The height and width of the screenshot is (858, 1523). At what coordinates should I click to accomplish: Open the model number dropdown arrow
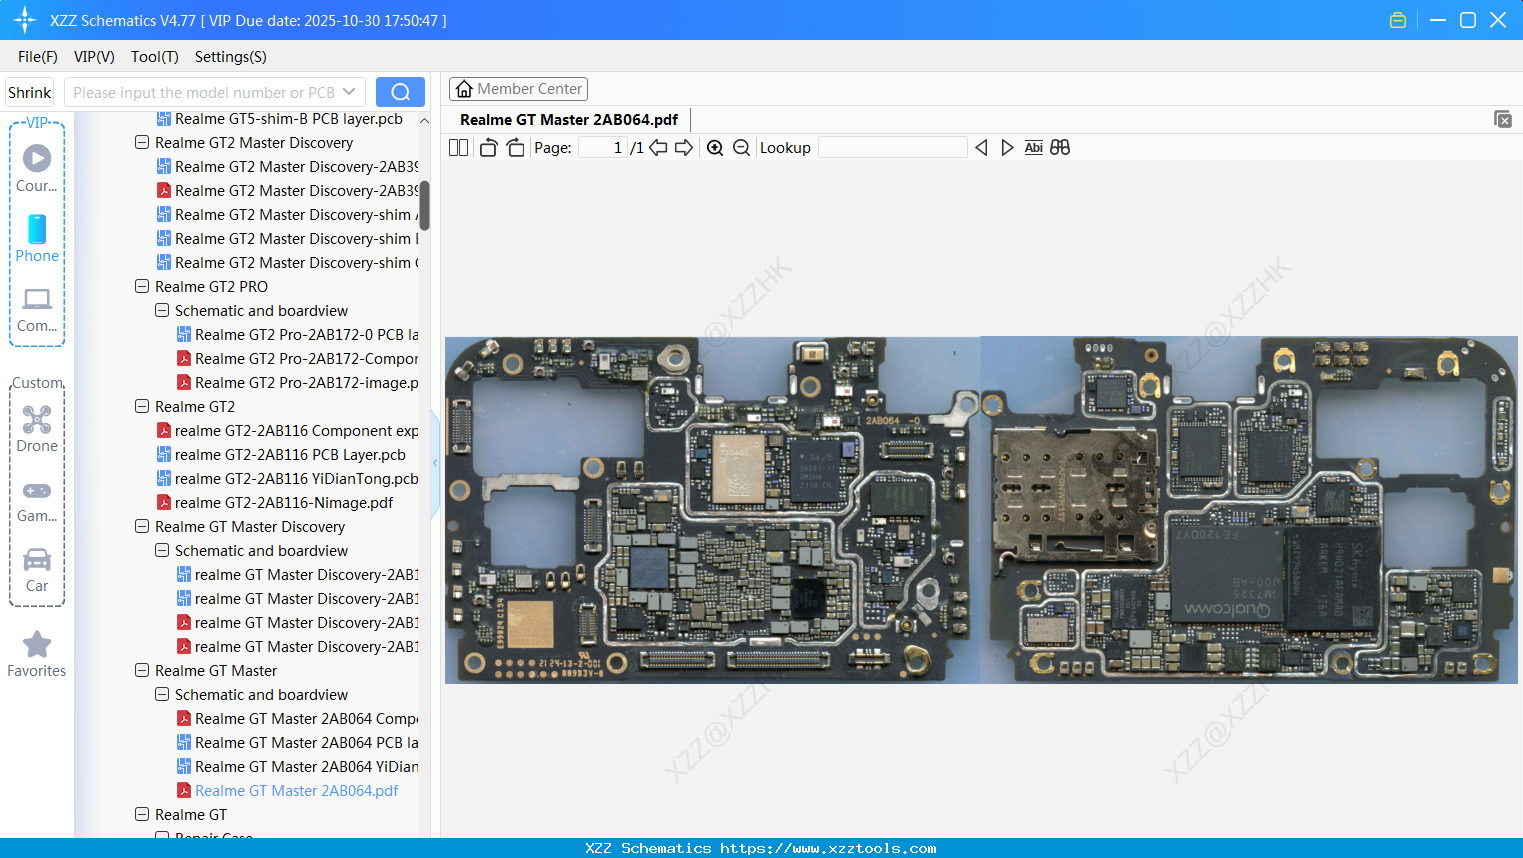tap(349, 92)
